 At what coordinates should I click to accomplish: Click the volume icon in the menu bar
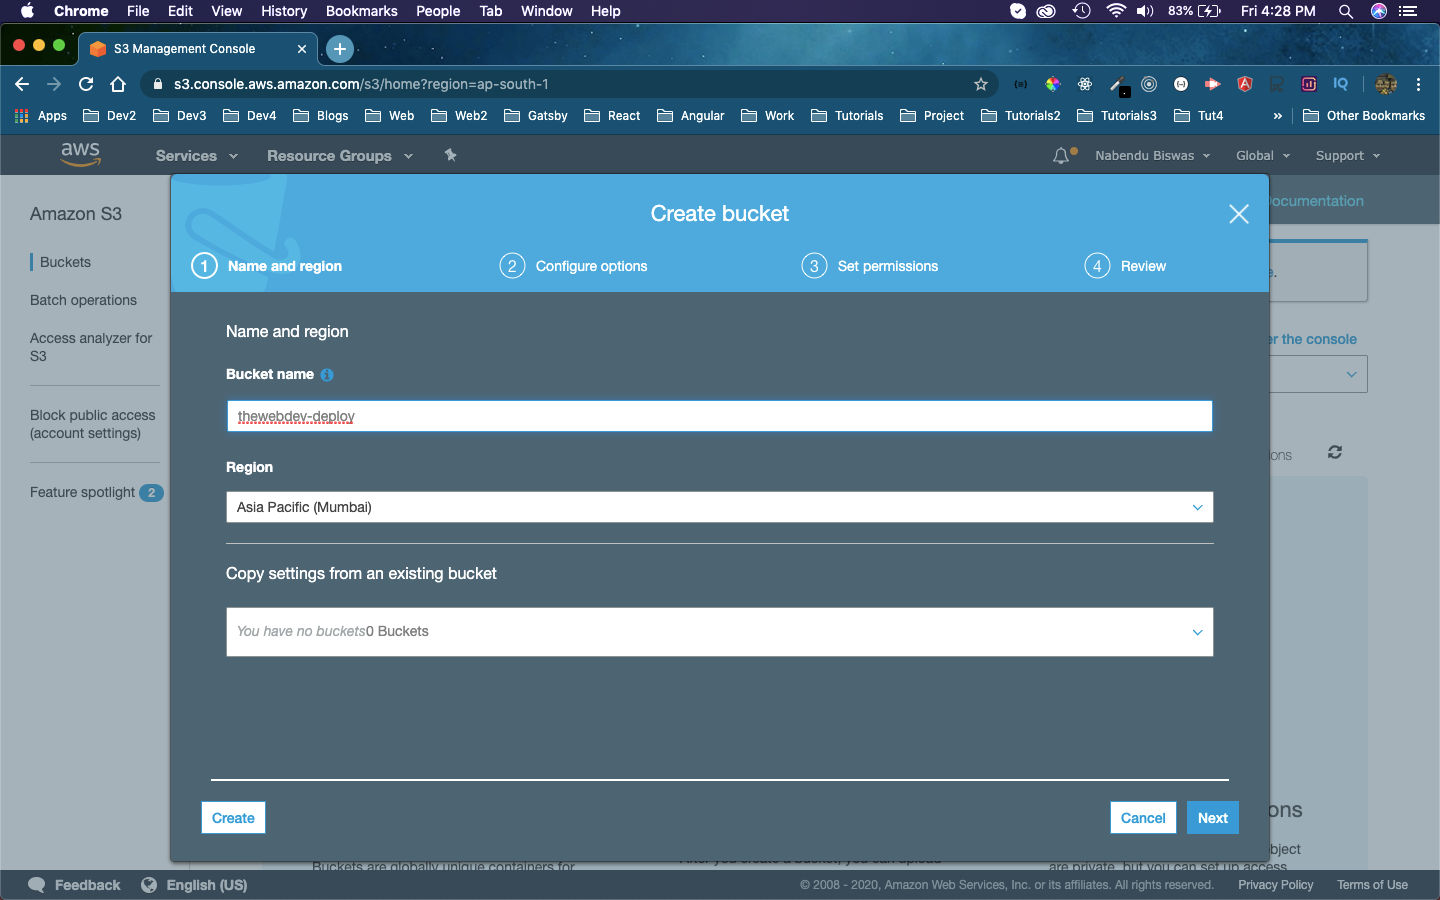coord(1145,11)
